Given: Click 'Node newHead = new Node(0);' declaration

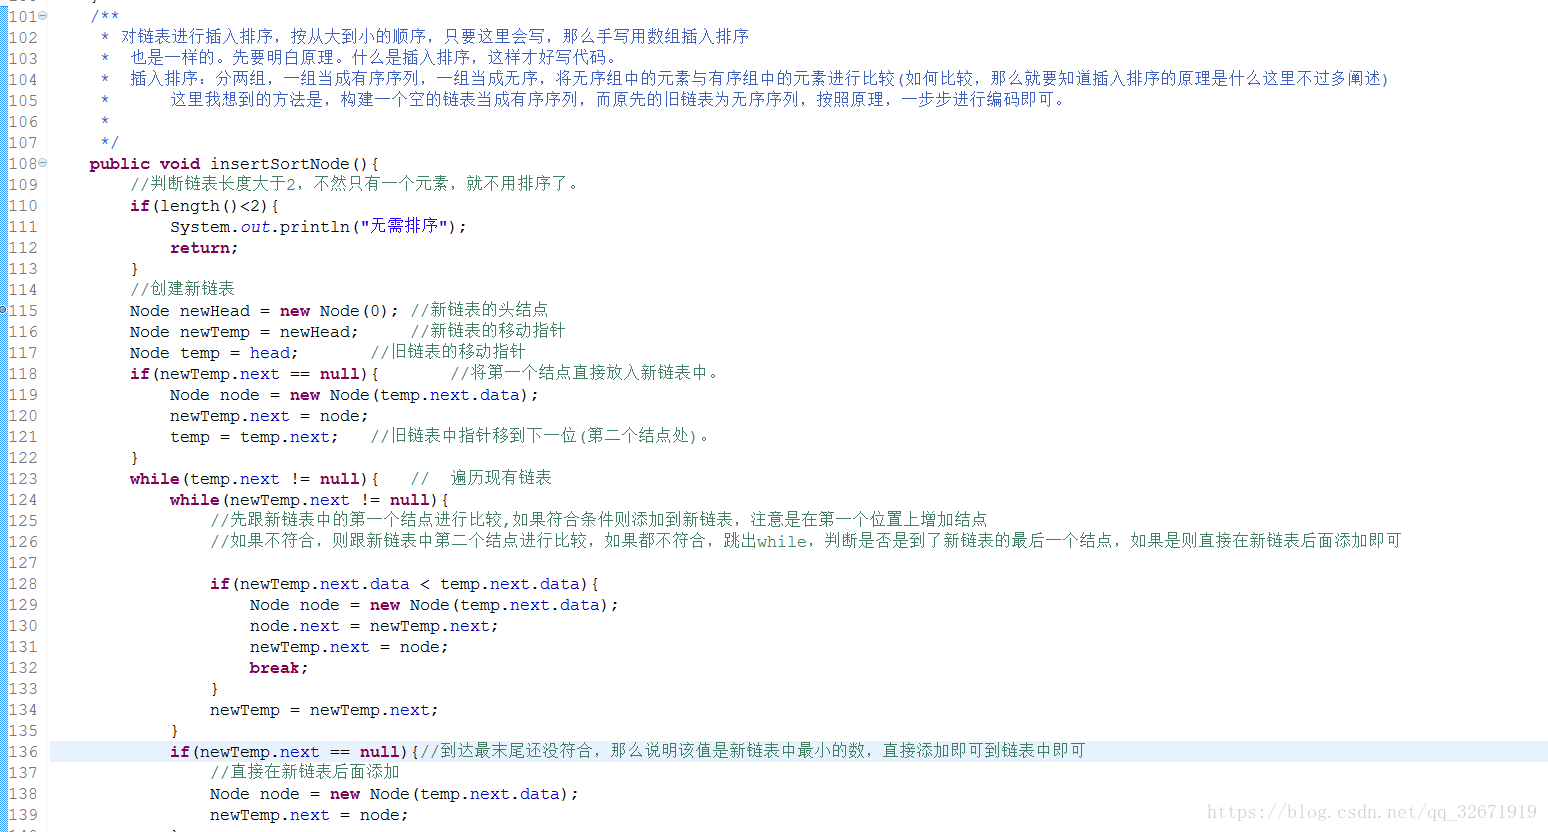Looking at the screenshot, I should [x=264, y=311].
